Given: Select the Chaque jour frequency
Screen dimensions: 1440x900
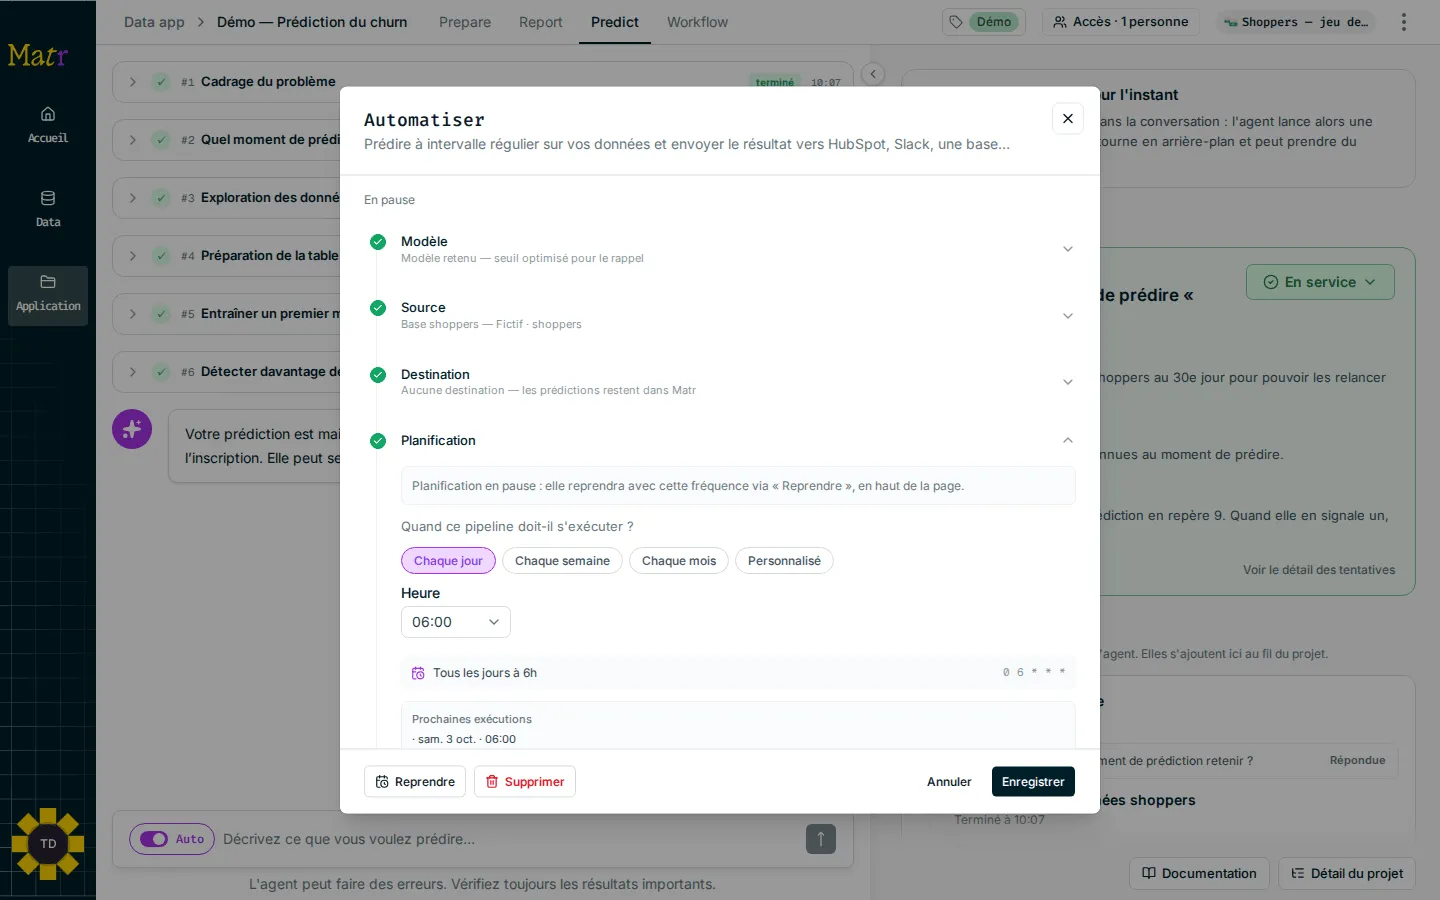Looking at the screenshot, I should tap(448, 561).
